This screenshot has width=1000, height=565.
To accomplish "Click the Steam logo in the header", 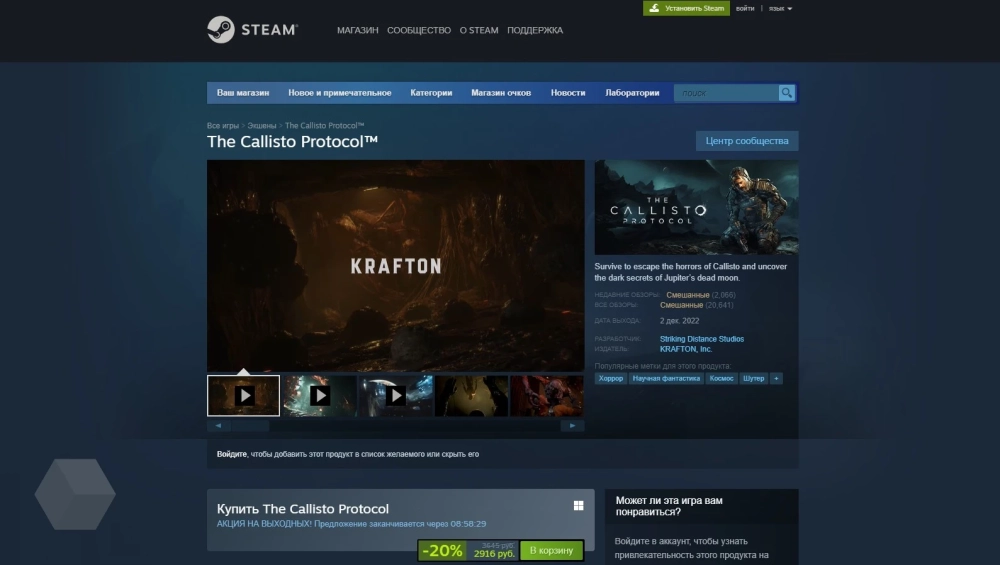I will pyautogui.click(x=251, y=30).
